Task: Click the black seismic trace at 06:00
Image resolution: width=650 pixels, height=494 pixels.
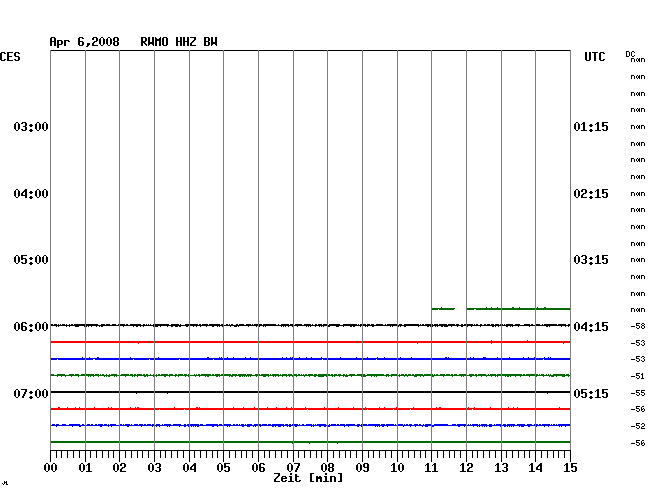Action: click(310, 325)
